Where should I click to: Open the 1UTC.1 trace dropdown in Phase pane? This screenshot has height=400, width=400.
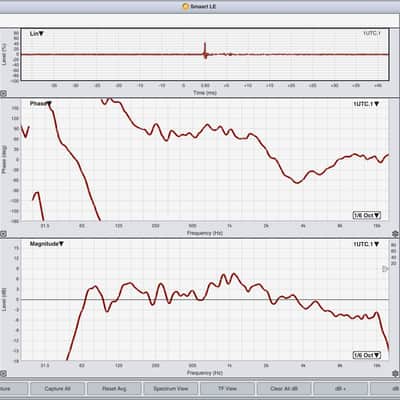point(366,104)
